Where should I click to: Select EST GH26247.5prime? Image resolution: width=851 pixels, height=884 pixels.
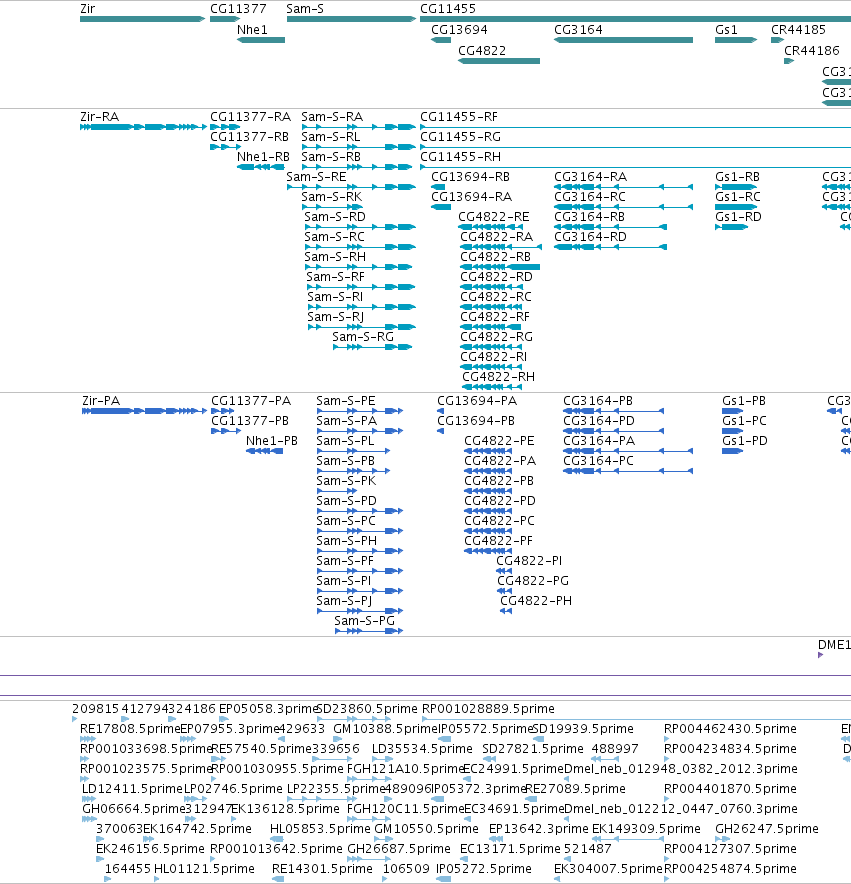[767, 829]
